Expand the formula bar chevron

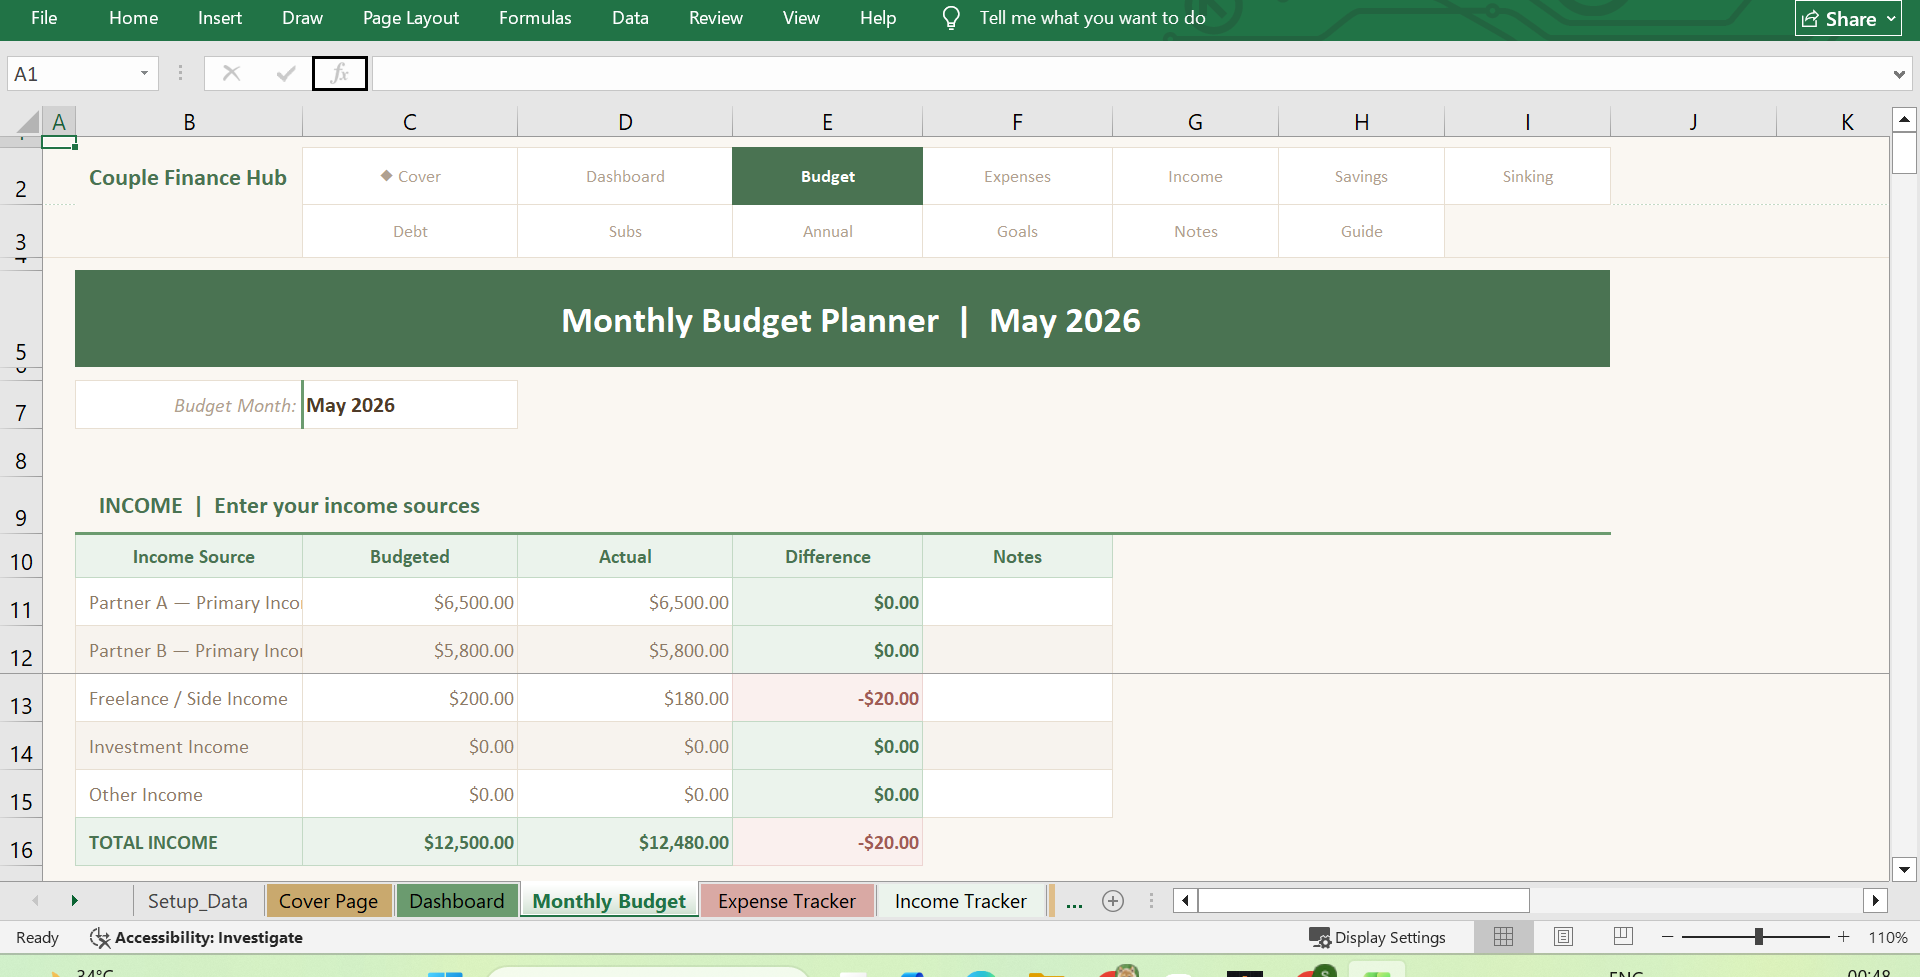pyautogui.click(x=1898, y=74)
